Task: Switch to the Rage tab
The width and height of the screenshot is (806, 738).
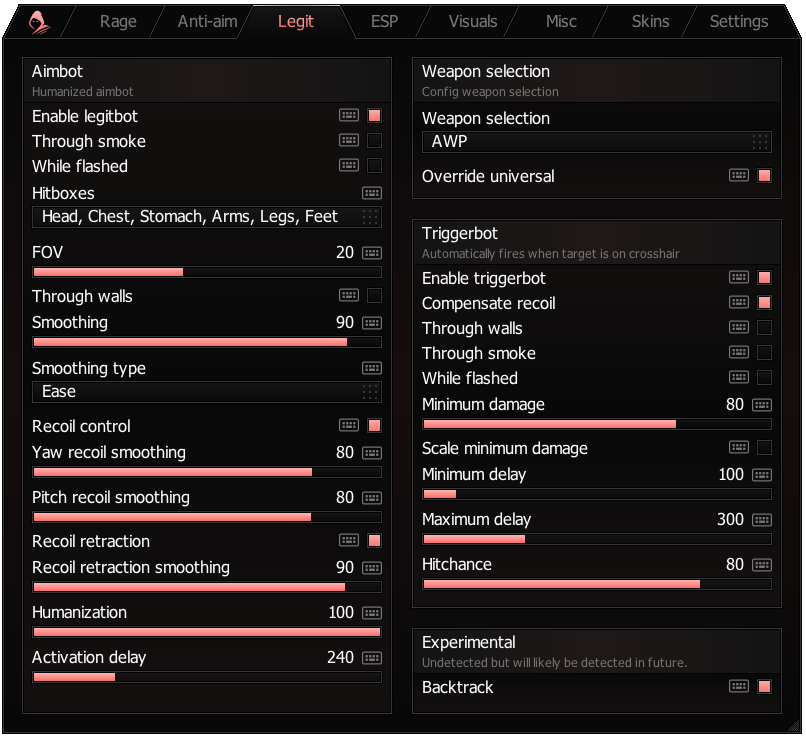Action: point(118,21)
